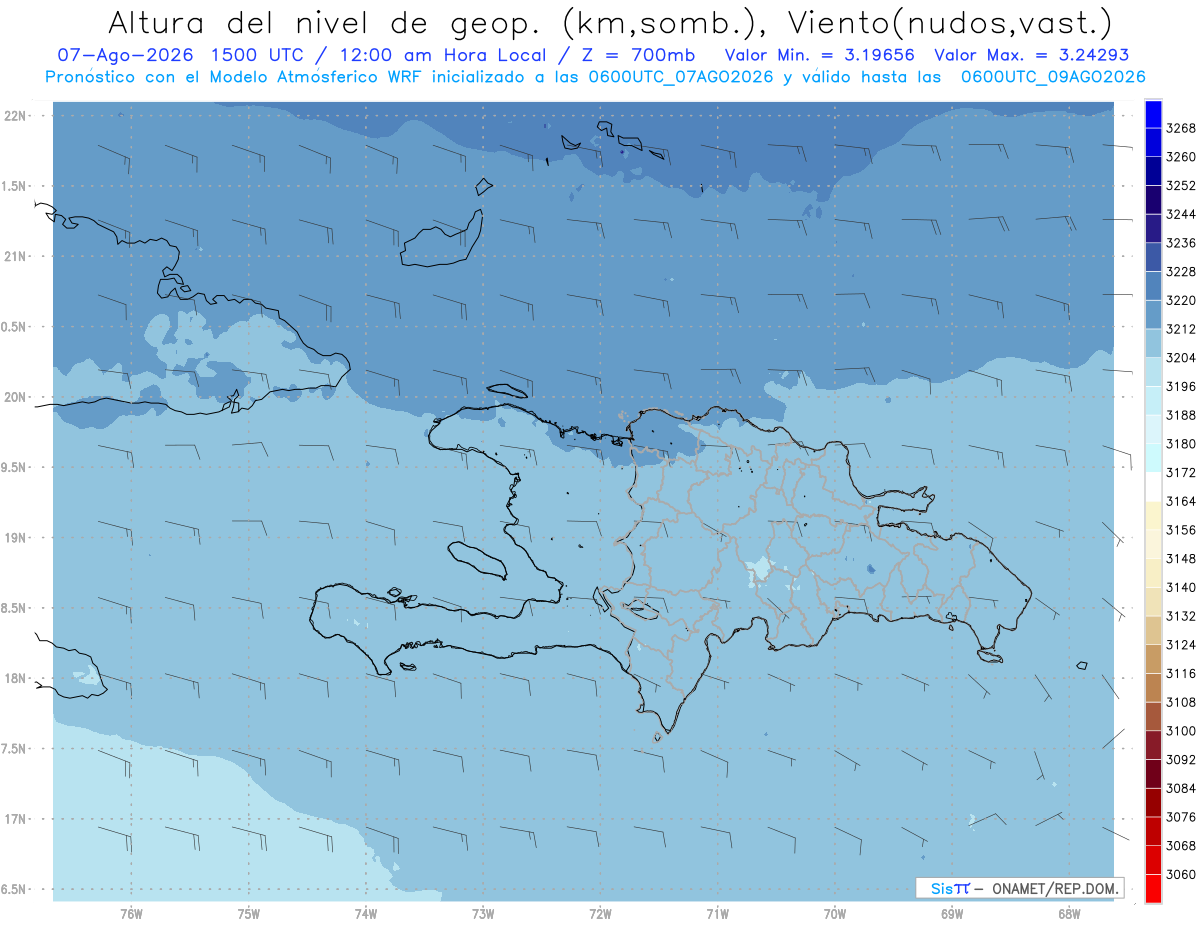
Task: Click the 22N latitude label
Action: [17, 116]
